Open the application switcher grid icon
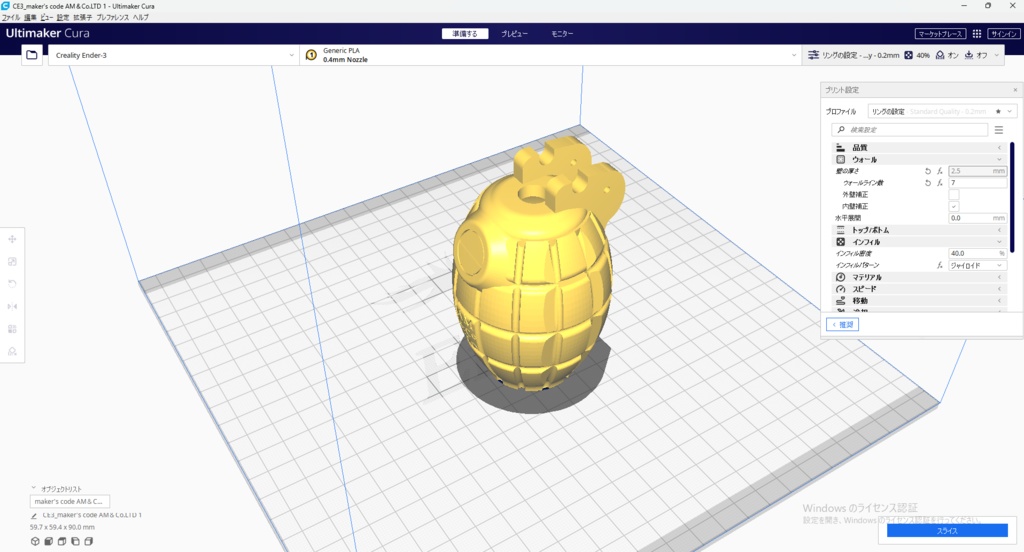 pos(977,33)
